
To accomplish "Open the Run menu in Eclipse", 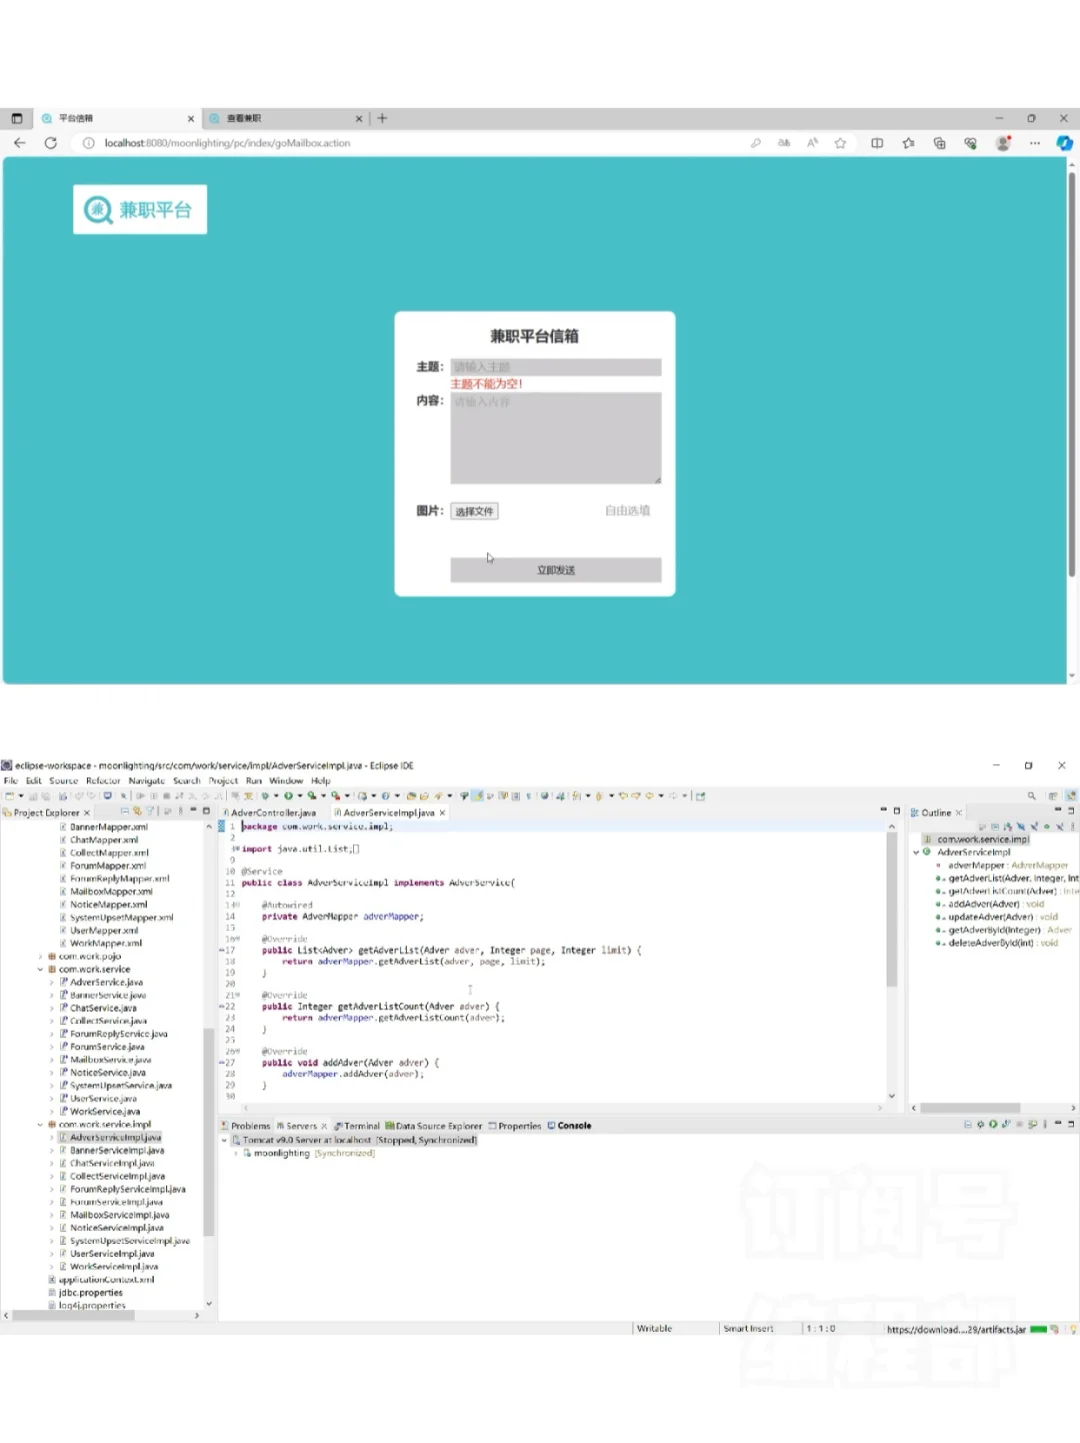I will tap(254, 781).
